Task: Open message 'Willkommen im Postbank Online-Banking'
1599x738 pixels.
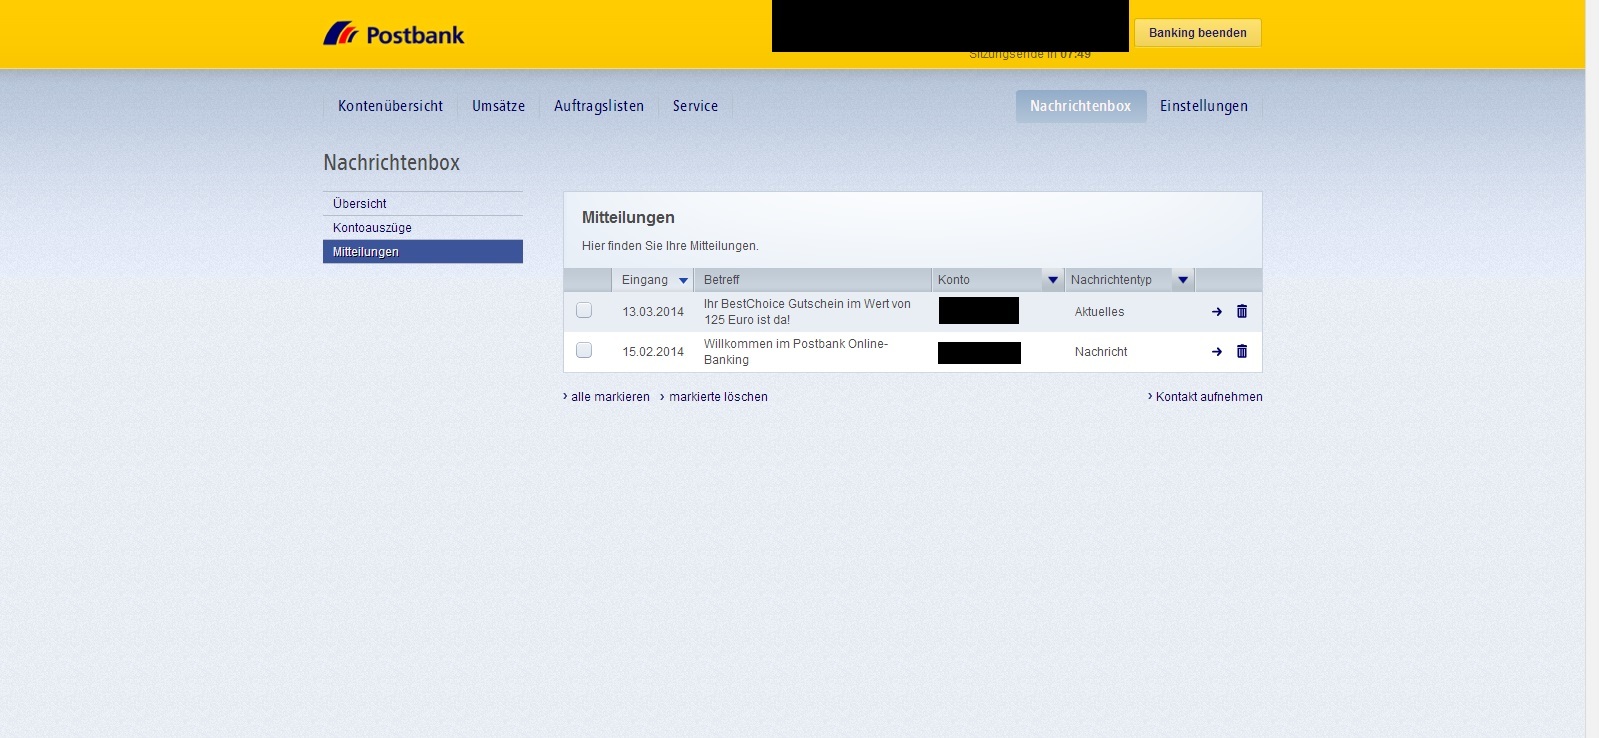Action: point(796,352)
